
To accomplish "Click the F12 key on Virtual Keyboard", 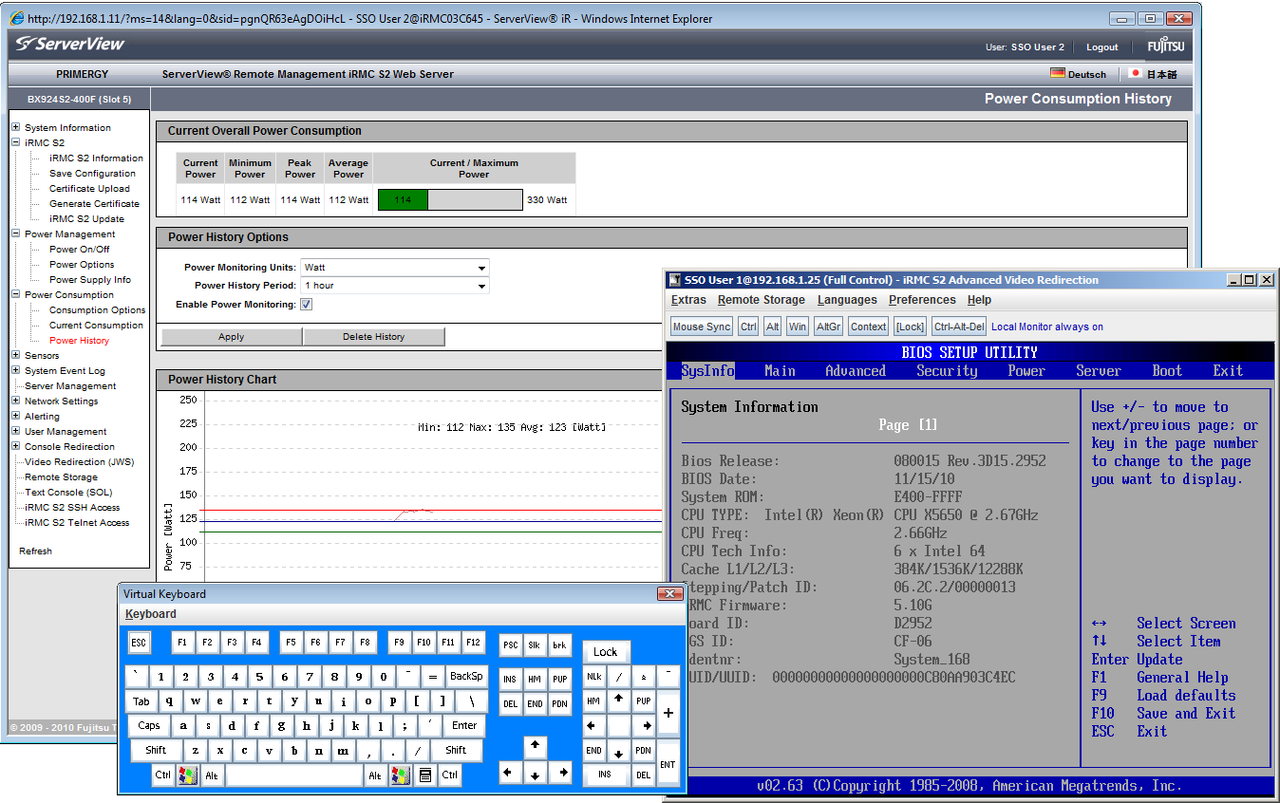I will pos(473,642).
